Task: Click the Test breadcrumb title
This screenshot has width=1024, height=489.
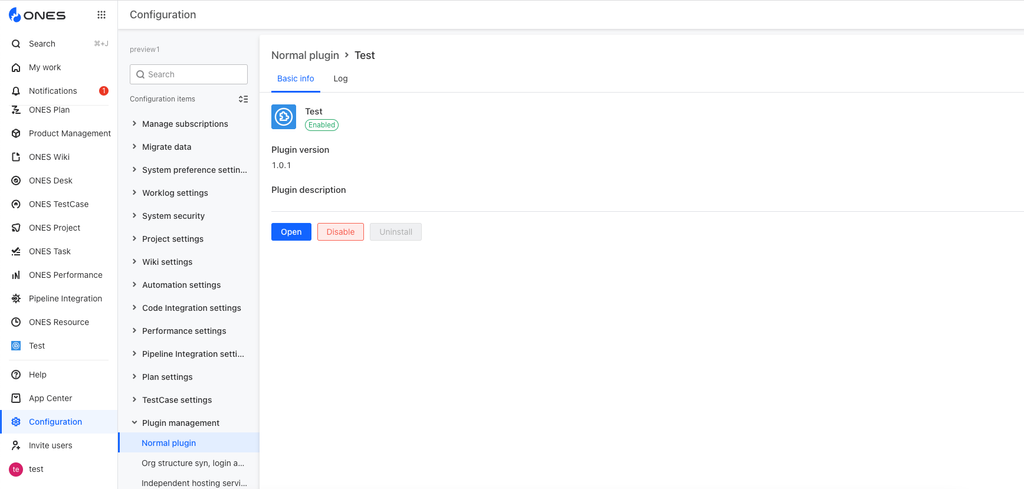Action: (x=364, y=55)
